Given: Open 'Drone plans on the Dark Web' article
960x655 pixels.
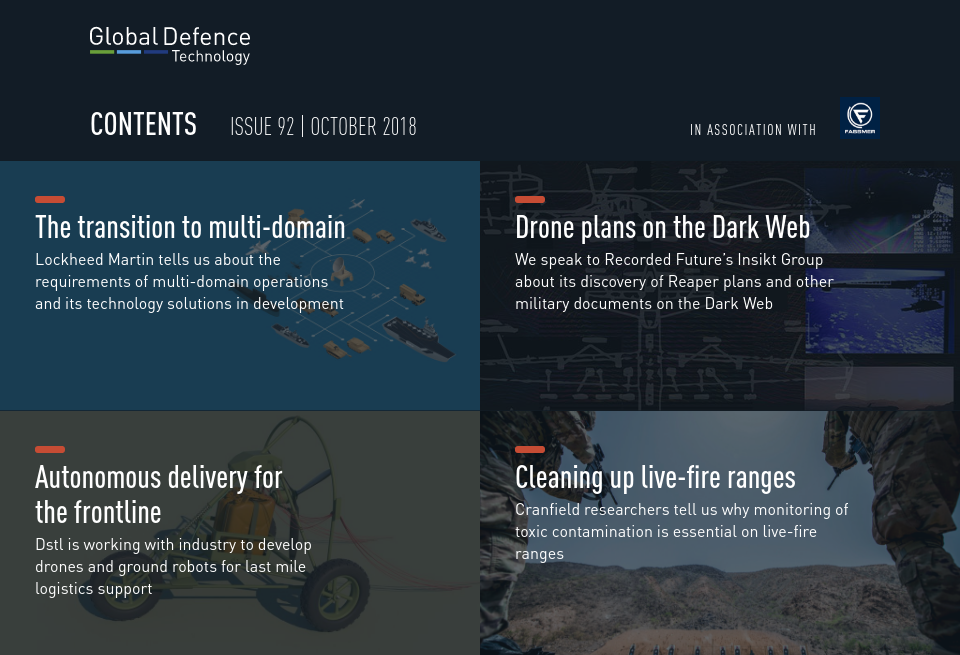Looking at the screenshot, I should (662, 227).
